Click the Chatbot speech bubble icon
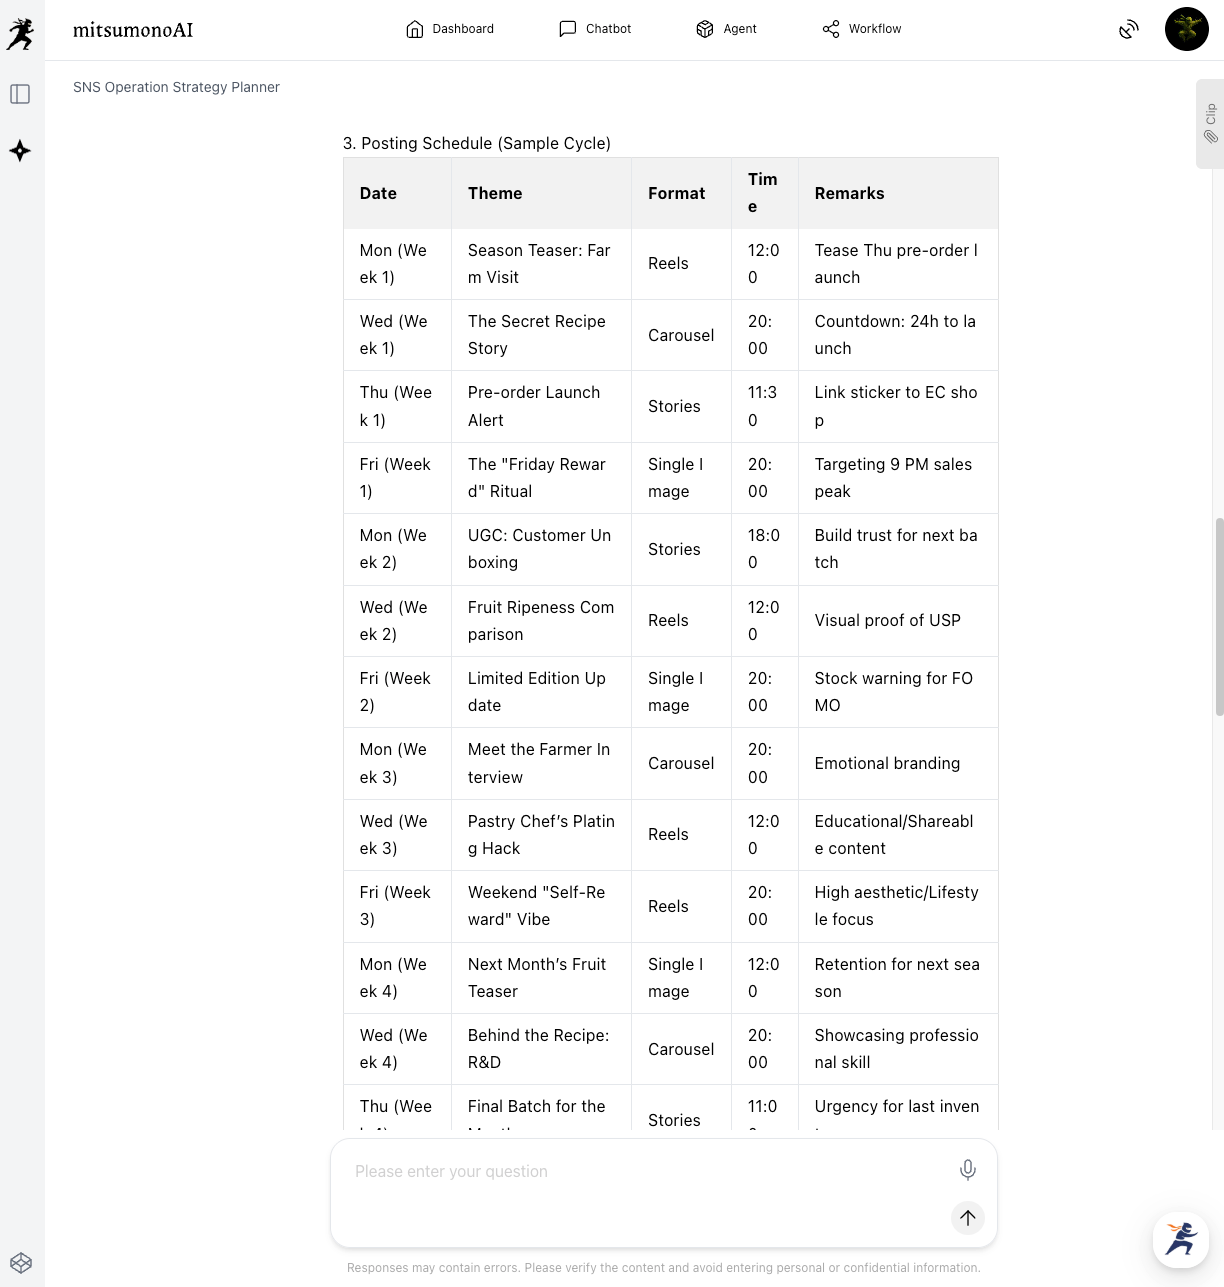Viewport: 1224px width, 1287px height. 567,29
